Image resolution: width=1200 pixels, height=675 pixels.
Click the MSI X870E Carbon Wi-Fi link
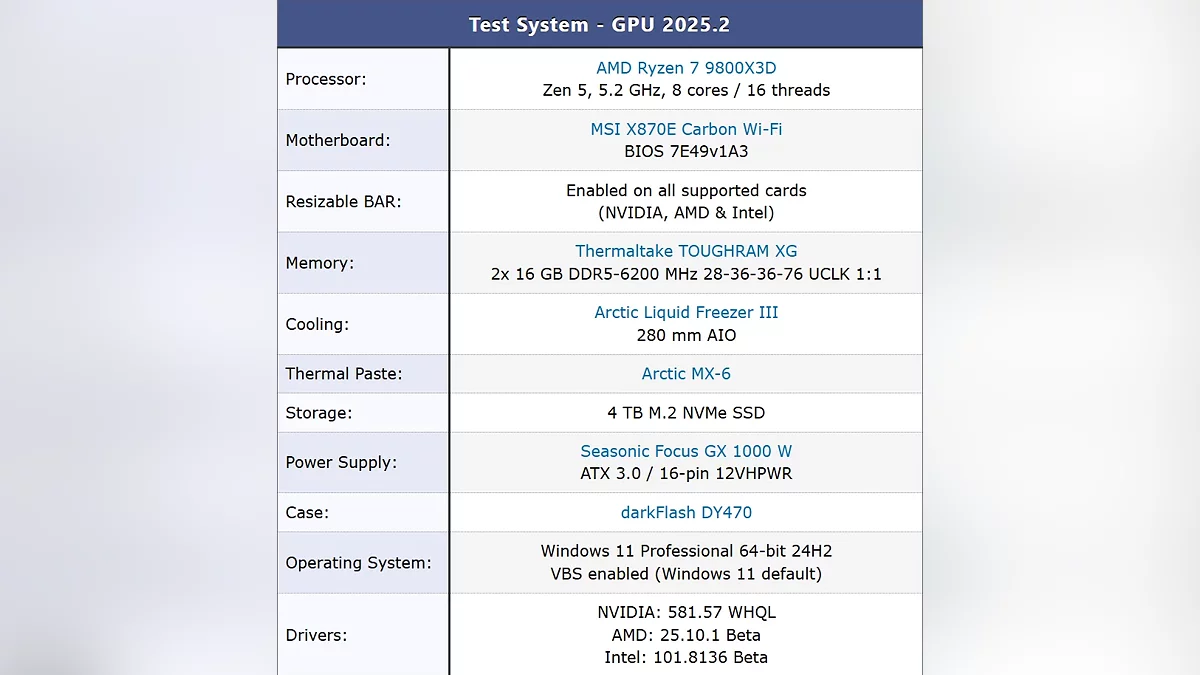point(686,129)
